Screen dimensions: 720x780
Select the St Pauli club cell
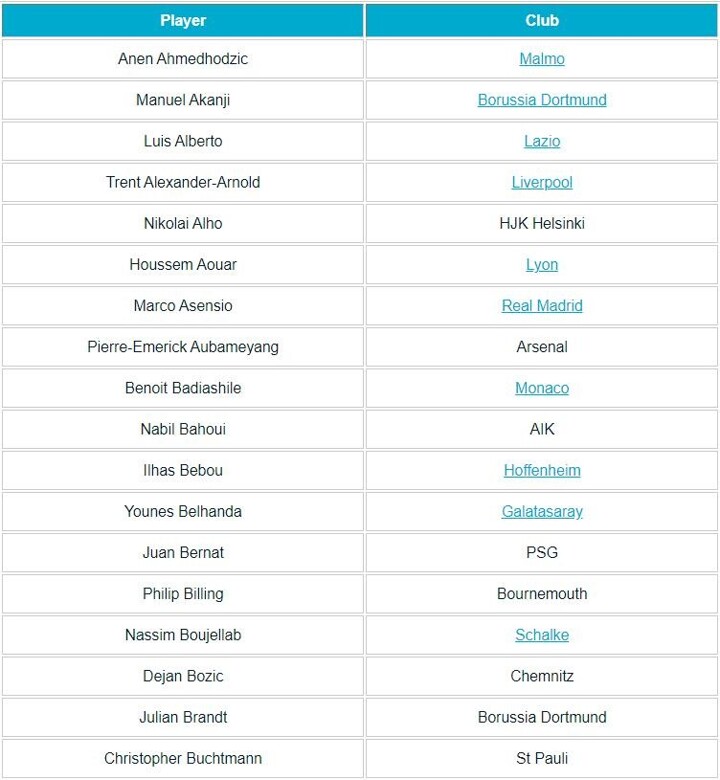[542, 758]
